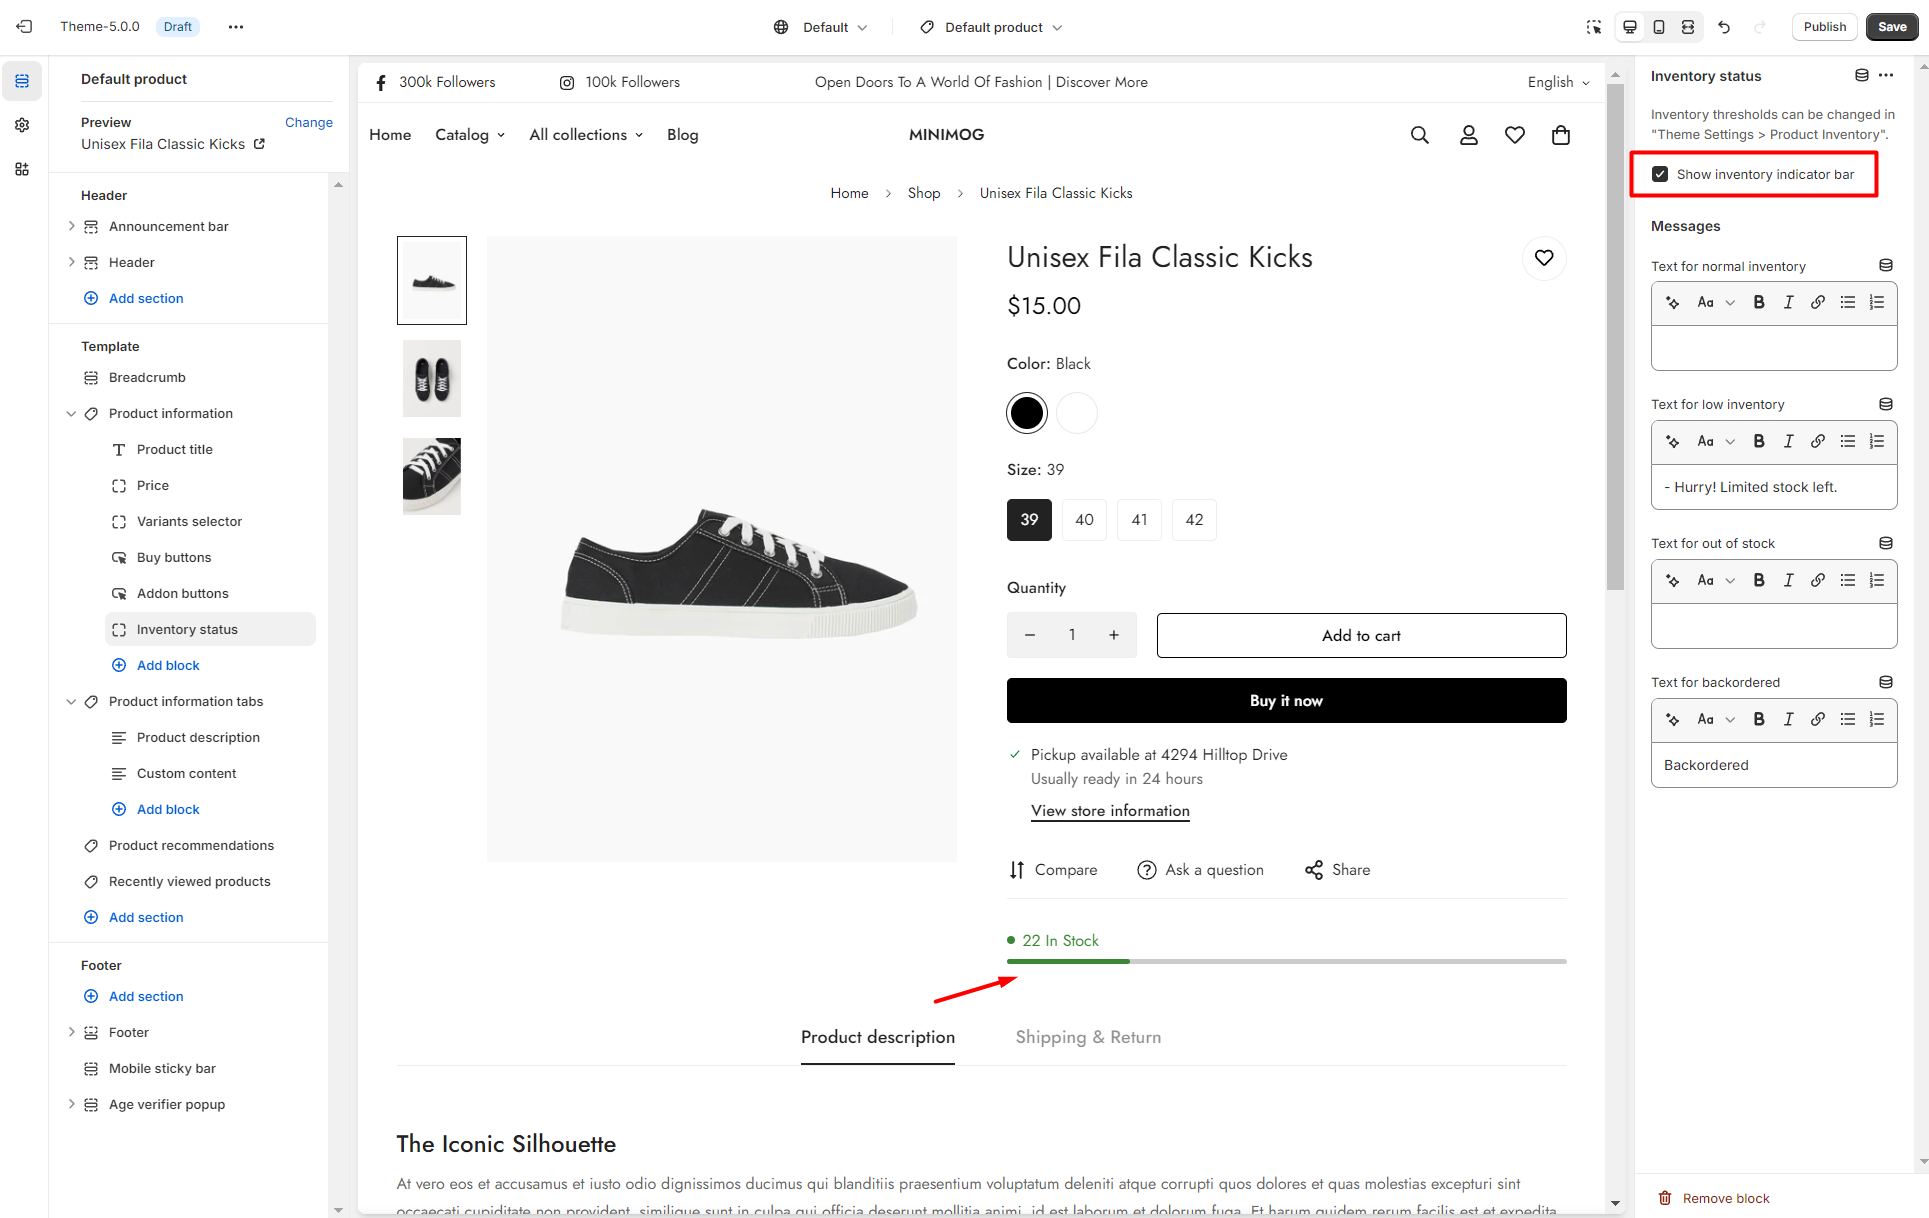
Task: Click the wishlist heart beside product title
Action: 1544,258
